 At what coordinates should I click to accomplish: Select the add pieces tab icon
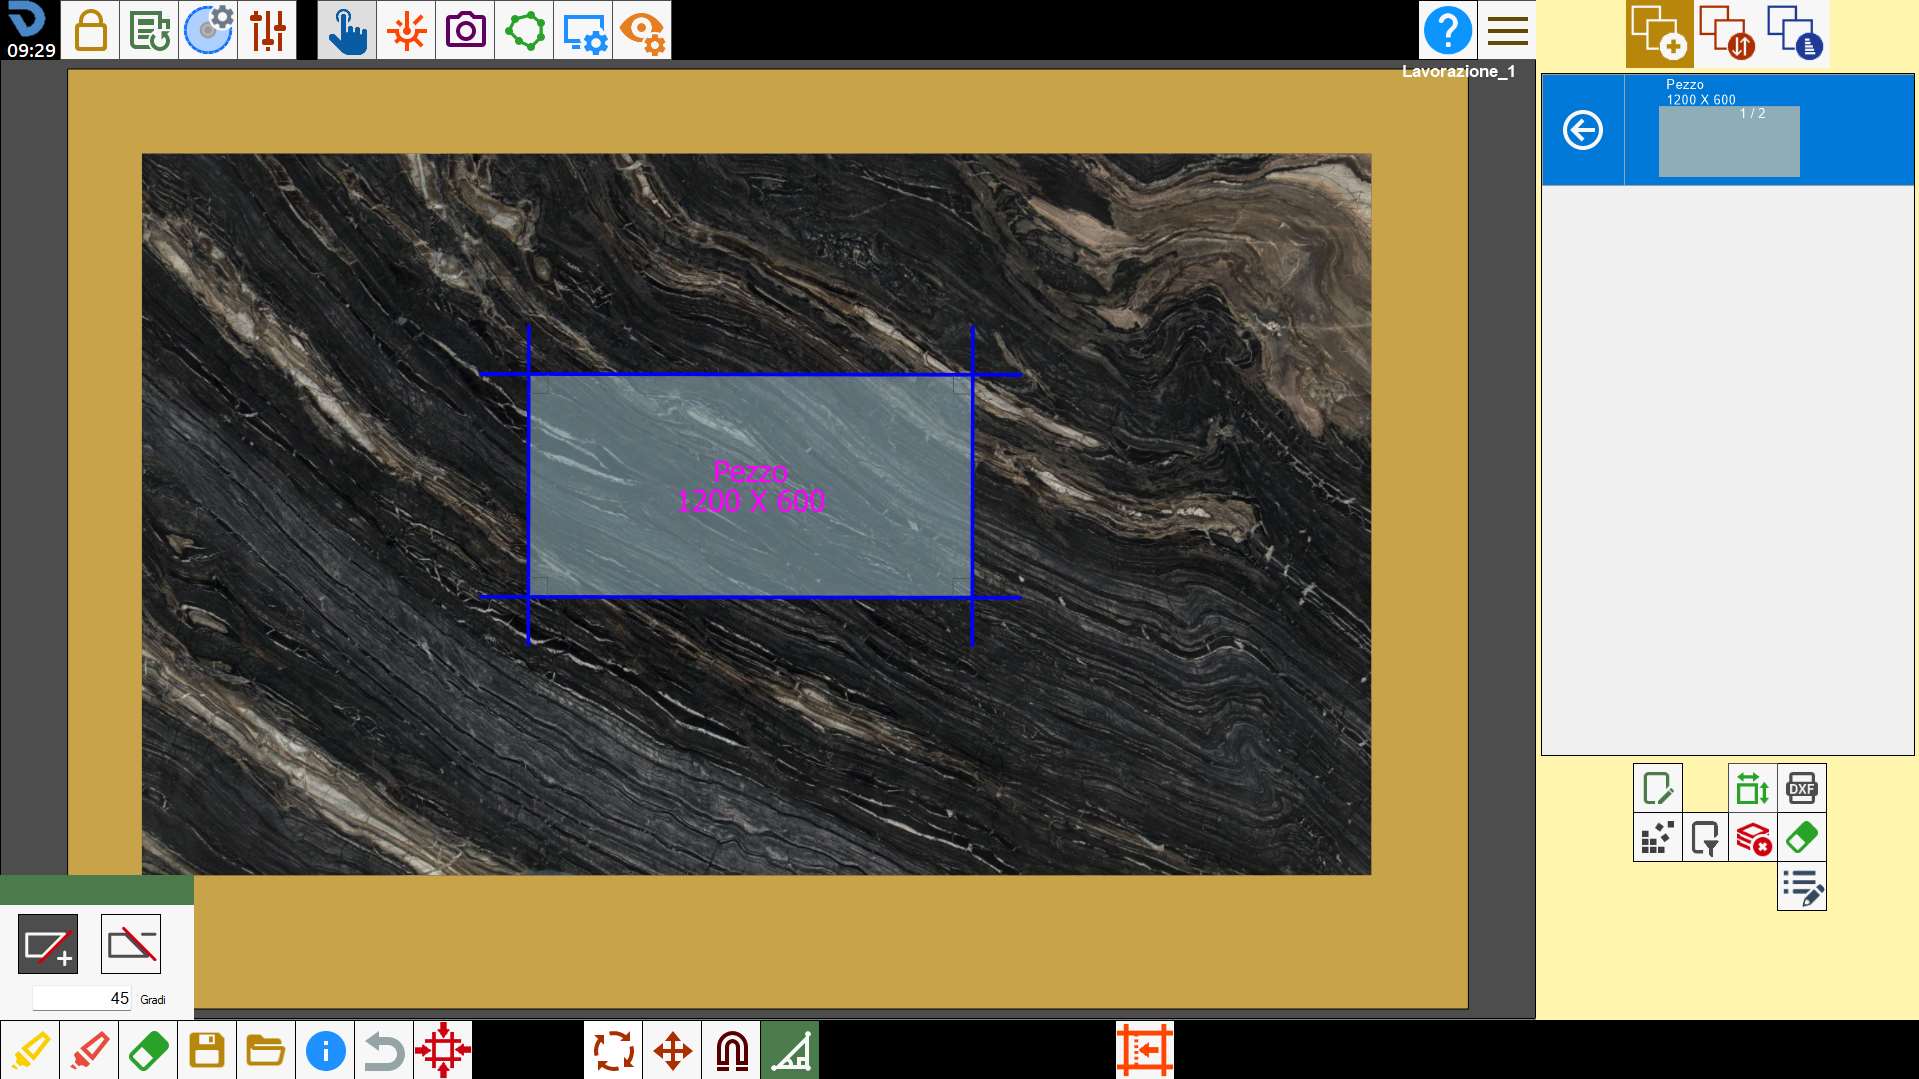click(1659, 33)
